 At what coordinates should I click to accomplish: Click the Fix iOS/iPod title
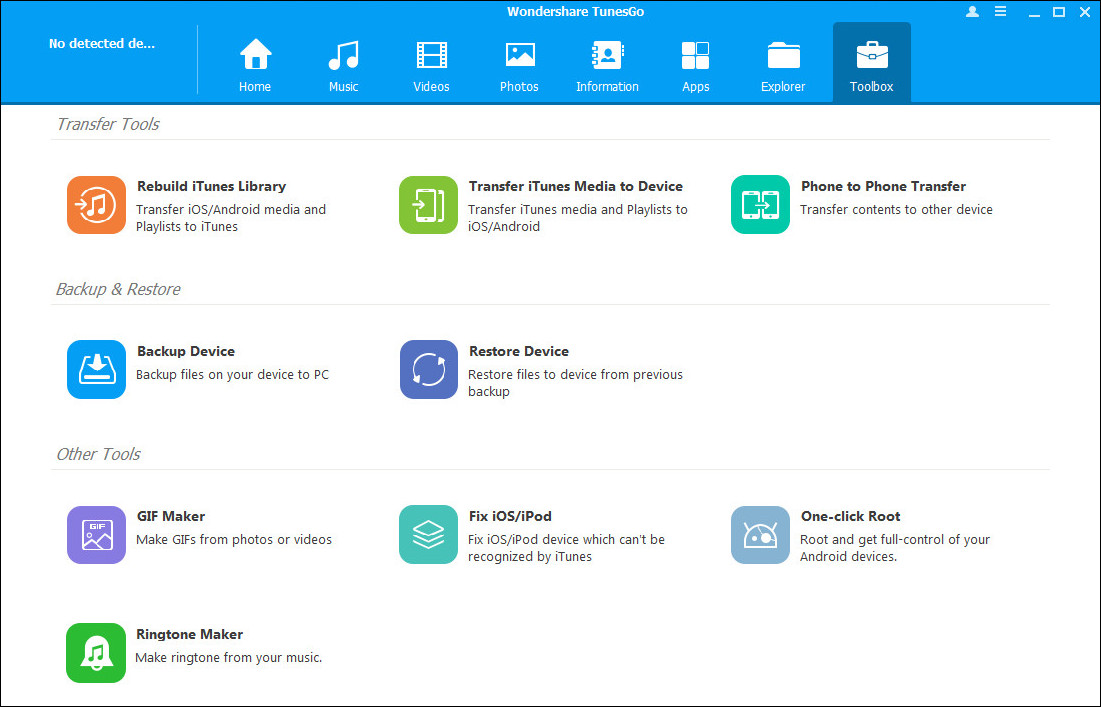[x=510, y=516]
